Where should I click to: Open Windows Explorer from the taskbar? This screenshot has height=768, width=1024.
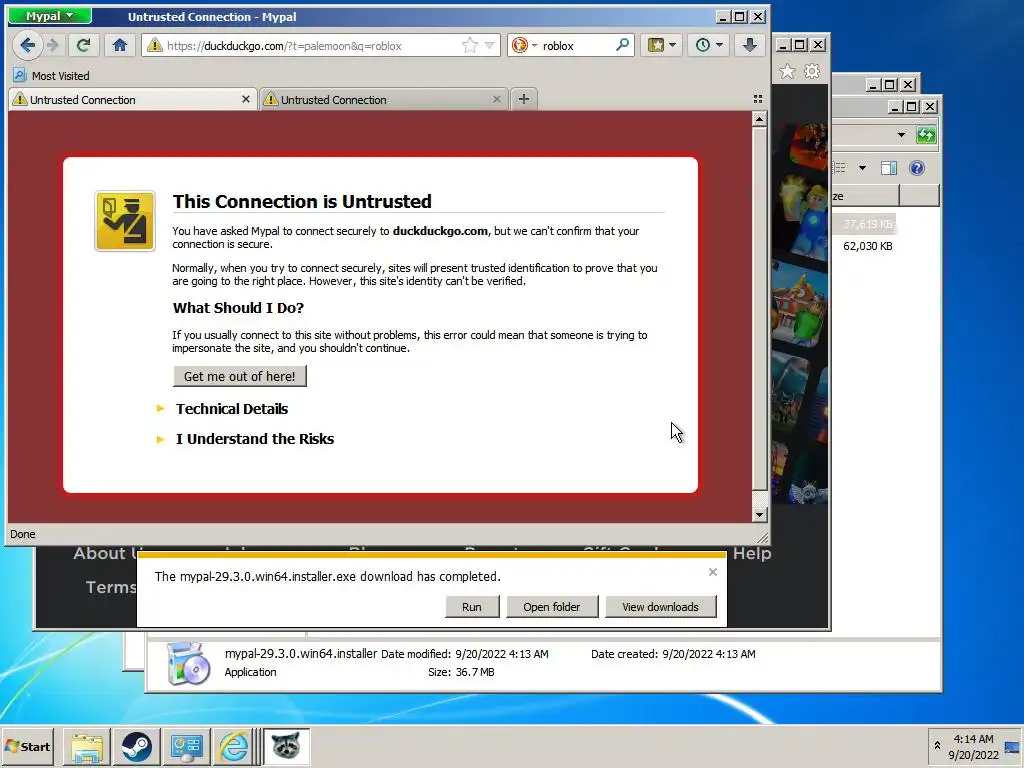(87, 746)
